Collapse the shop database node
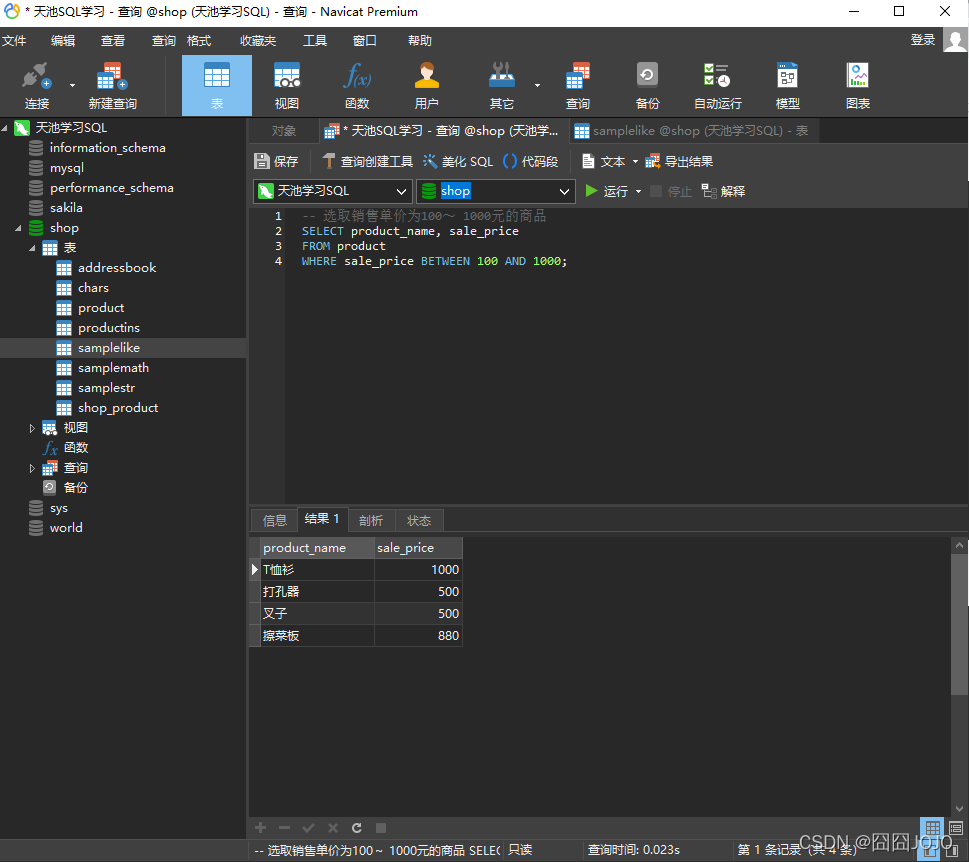969x862 pixels. [18, 228]
